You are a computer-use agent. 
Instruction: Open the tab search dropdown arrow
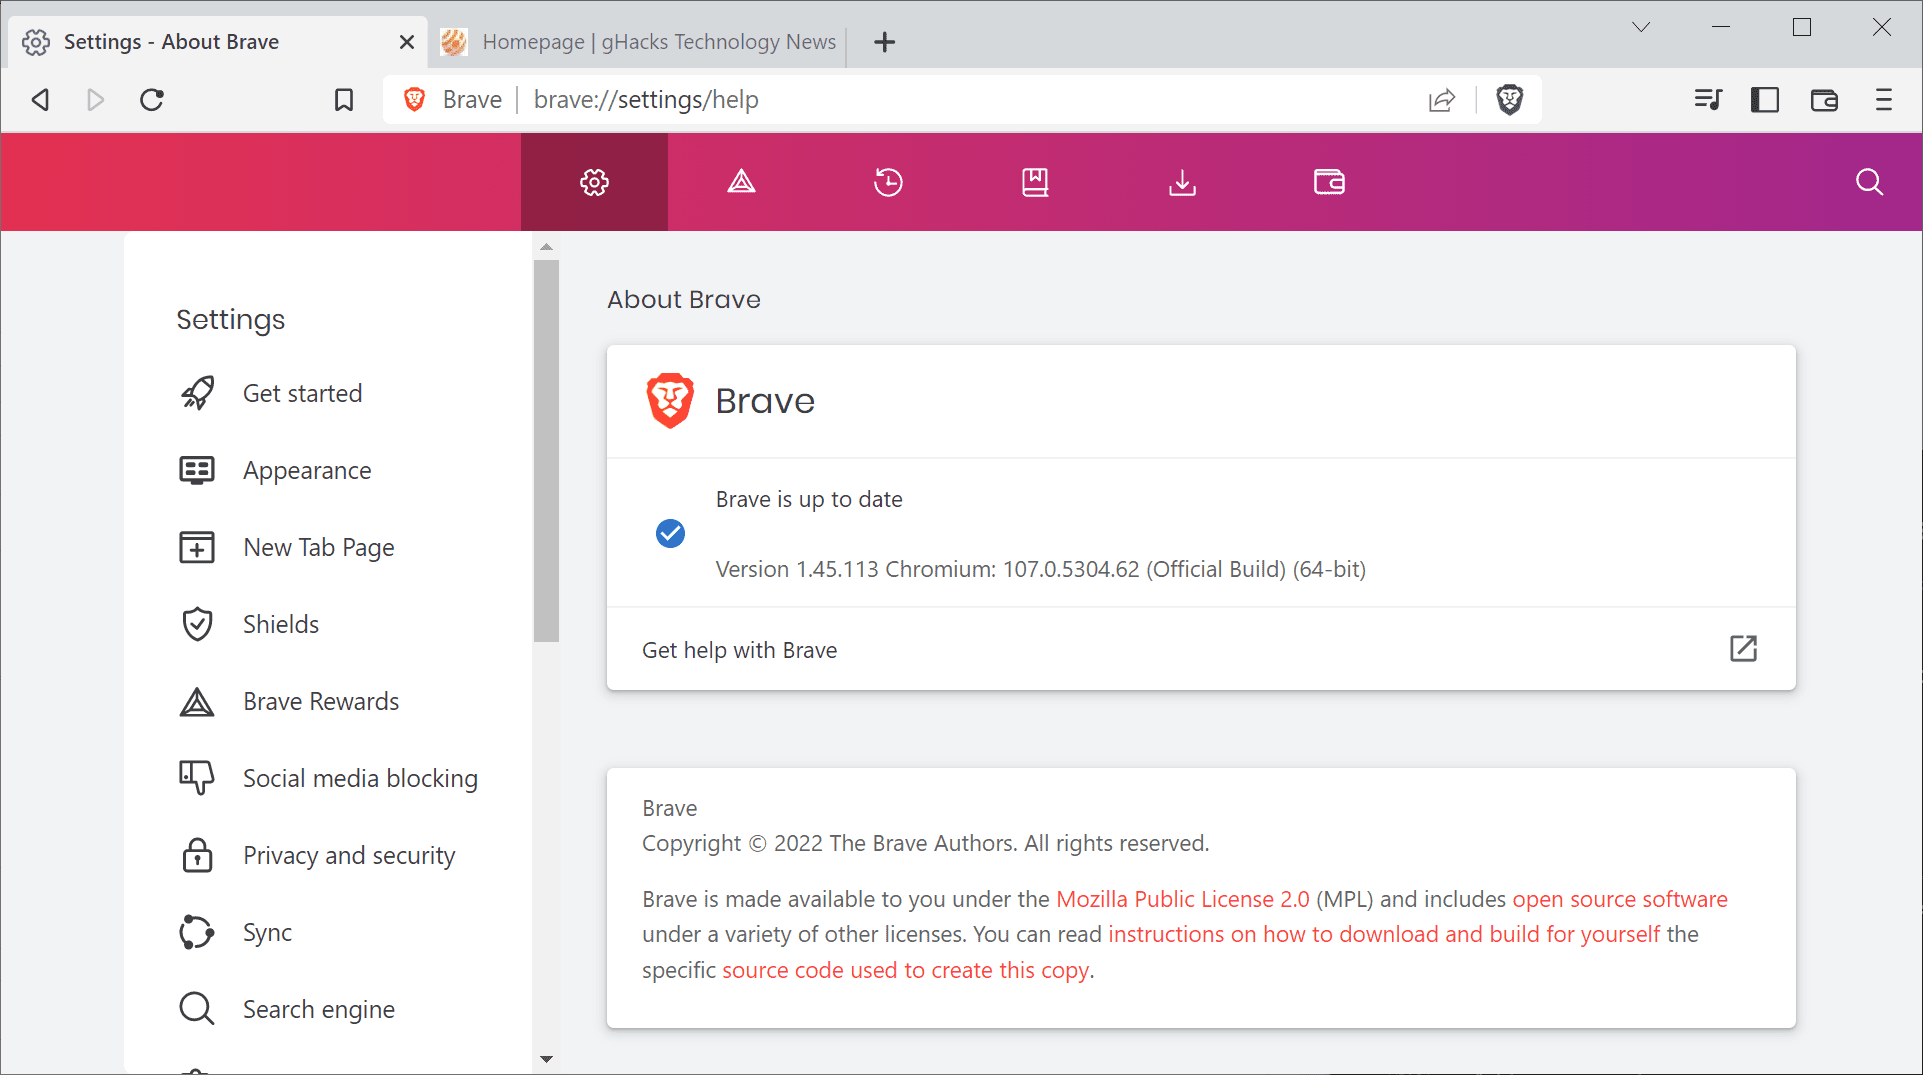pyautogui.click(x=1641, y=27)
